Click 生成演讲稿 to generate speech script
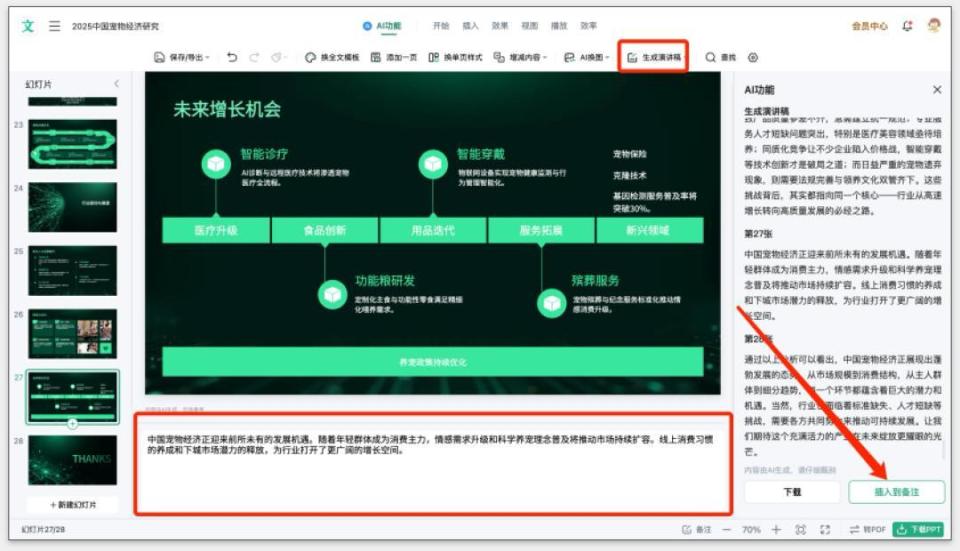Viewport: 960px width, 551px height. click(654, 58)
